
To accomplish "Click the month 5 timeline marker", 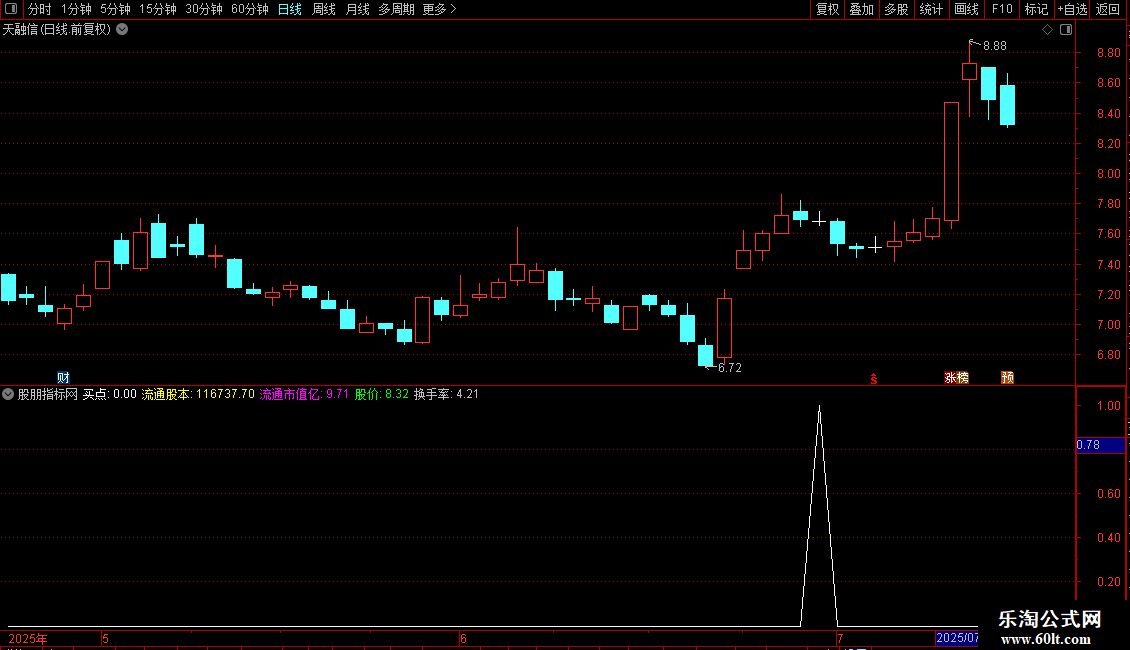I will coord(105,638).
